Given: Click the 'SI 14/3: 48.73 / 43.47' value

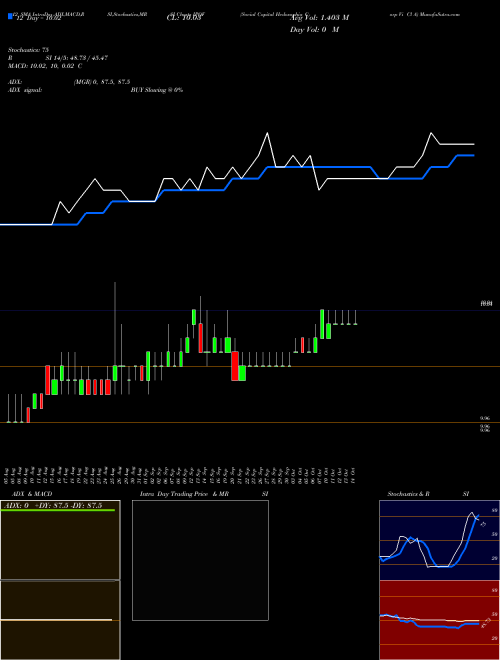Looking at the screenshot, I should 77,58.
